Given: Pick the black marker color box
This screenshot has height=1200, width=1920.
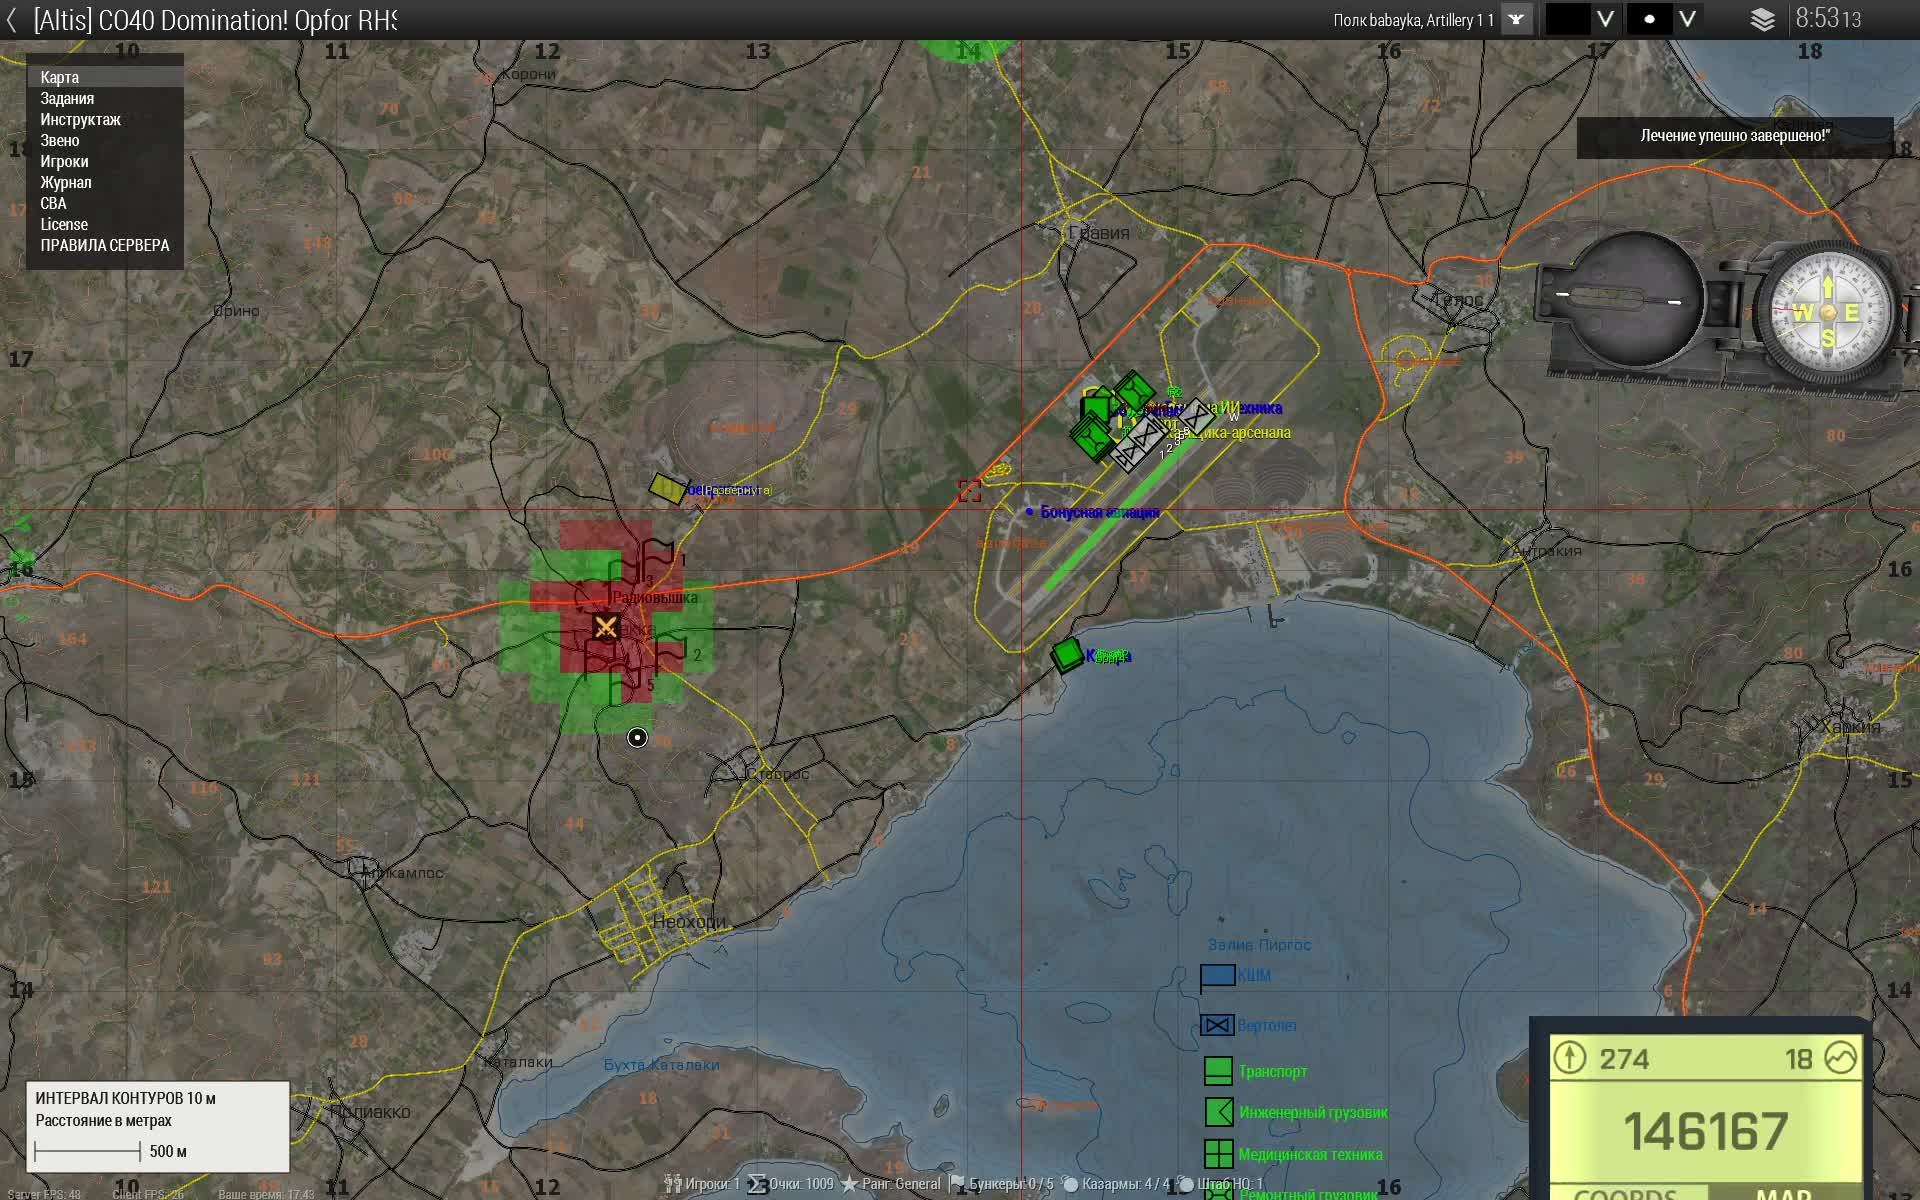Looking at the screenshot, I should point(1567,19).
